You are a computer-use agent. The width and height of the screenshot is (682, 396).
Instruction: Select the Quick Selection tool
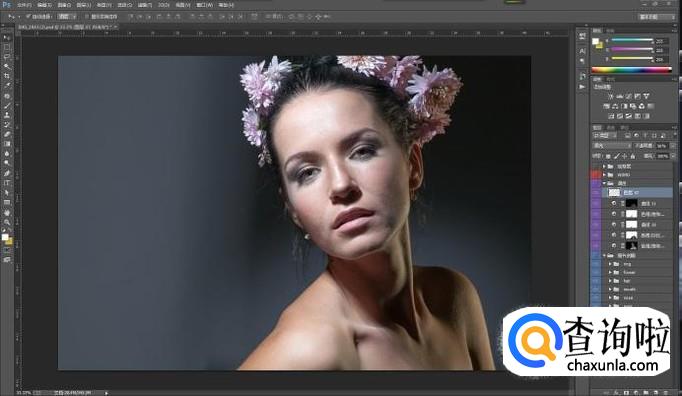point(7,67)
